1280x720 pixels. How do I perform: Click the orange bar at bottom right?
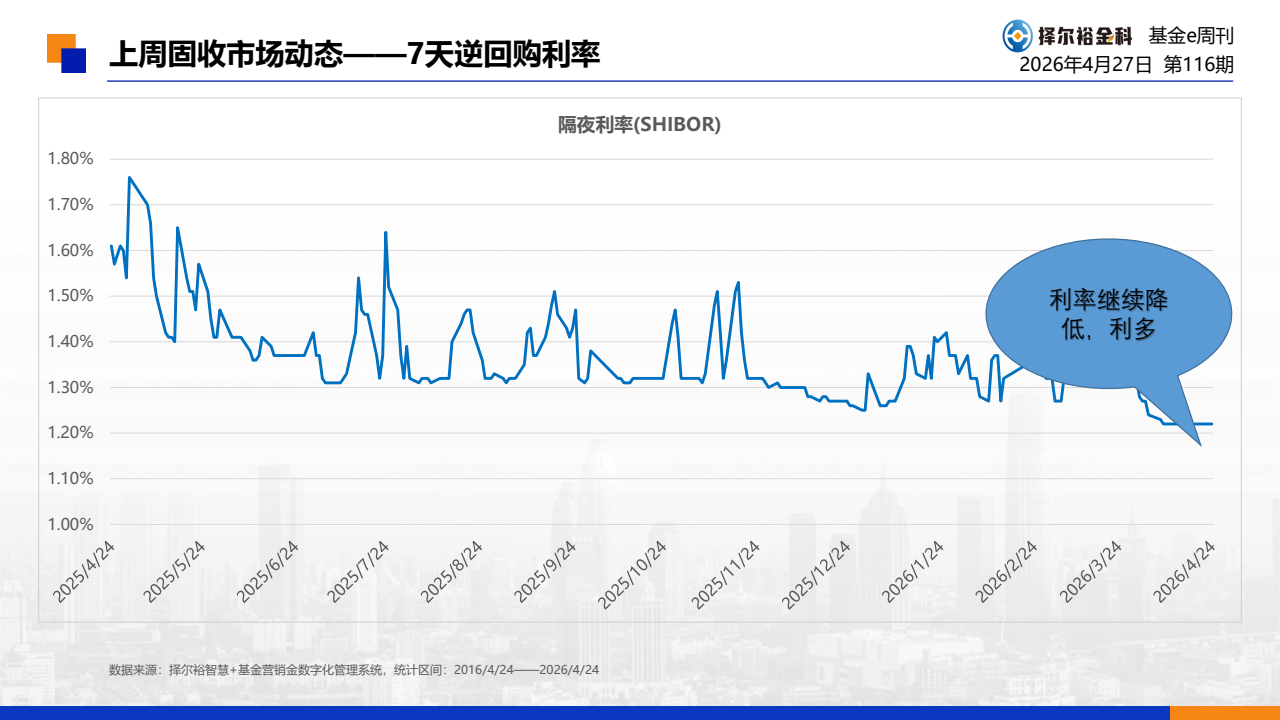[x=1225, y=713]
